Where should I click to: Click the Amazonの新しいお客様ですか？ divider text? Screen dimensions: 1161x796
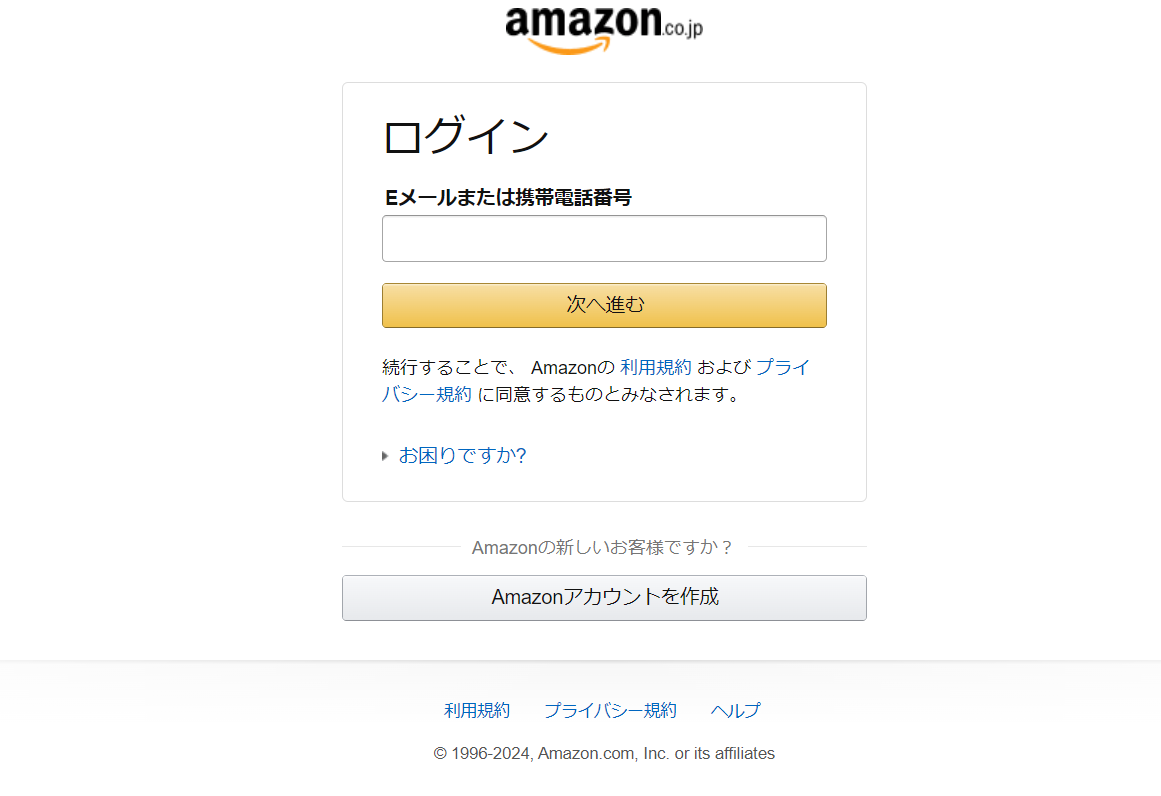[603, 547]
